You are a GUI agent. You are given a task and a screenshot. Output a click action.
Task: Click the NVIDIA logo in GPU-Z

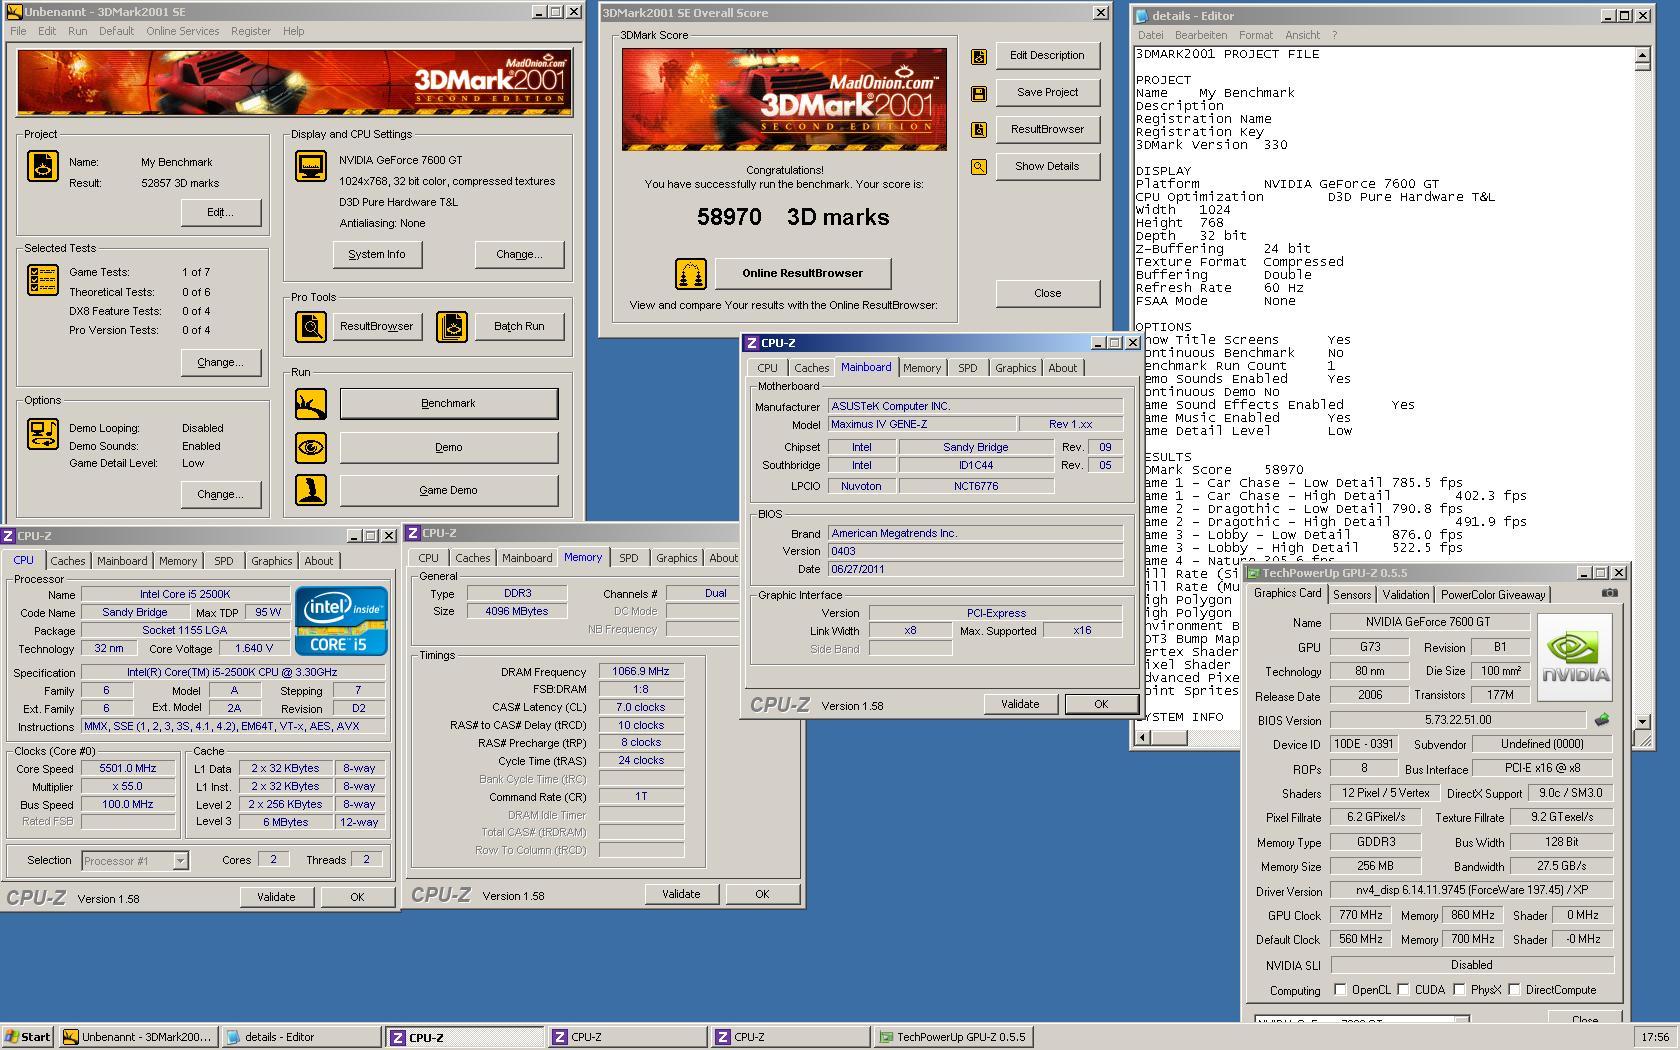1575,657
